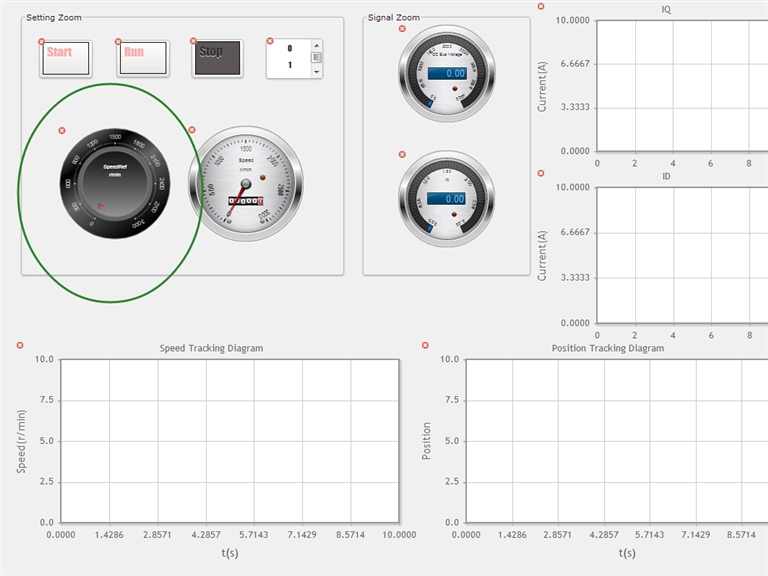This screenshot has height=576, width=768.
Task: Click the 10.0000 tick on Speed Tracking x-axis
Action: (399, 535)
